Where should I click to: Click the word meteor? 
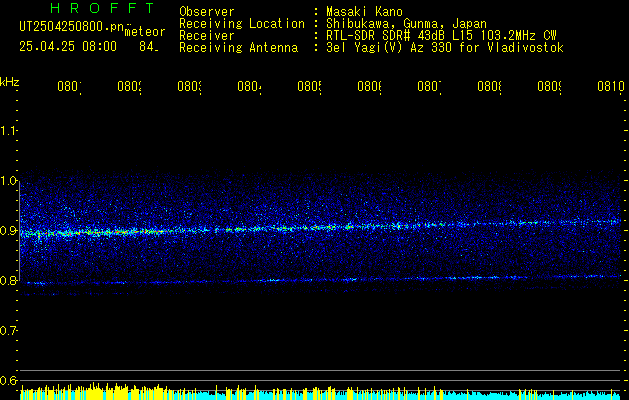(145, 32)
